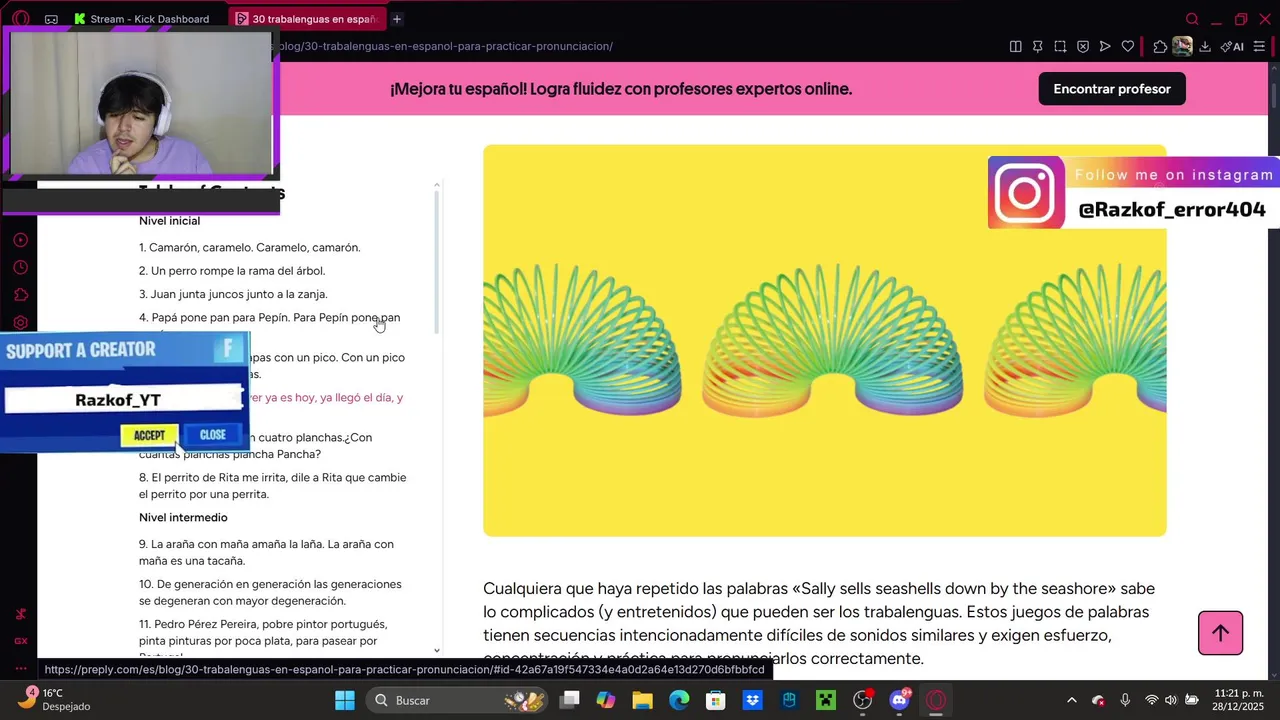Open File Explorer from taskbar
Viewport: 1280px width, 720px height.
(642, 700)
